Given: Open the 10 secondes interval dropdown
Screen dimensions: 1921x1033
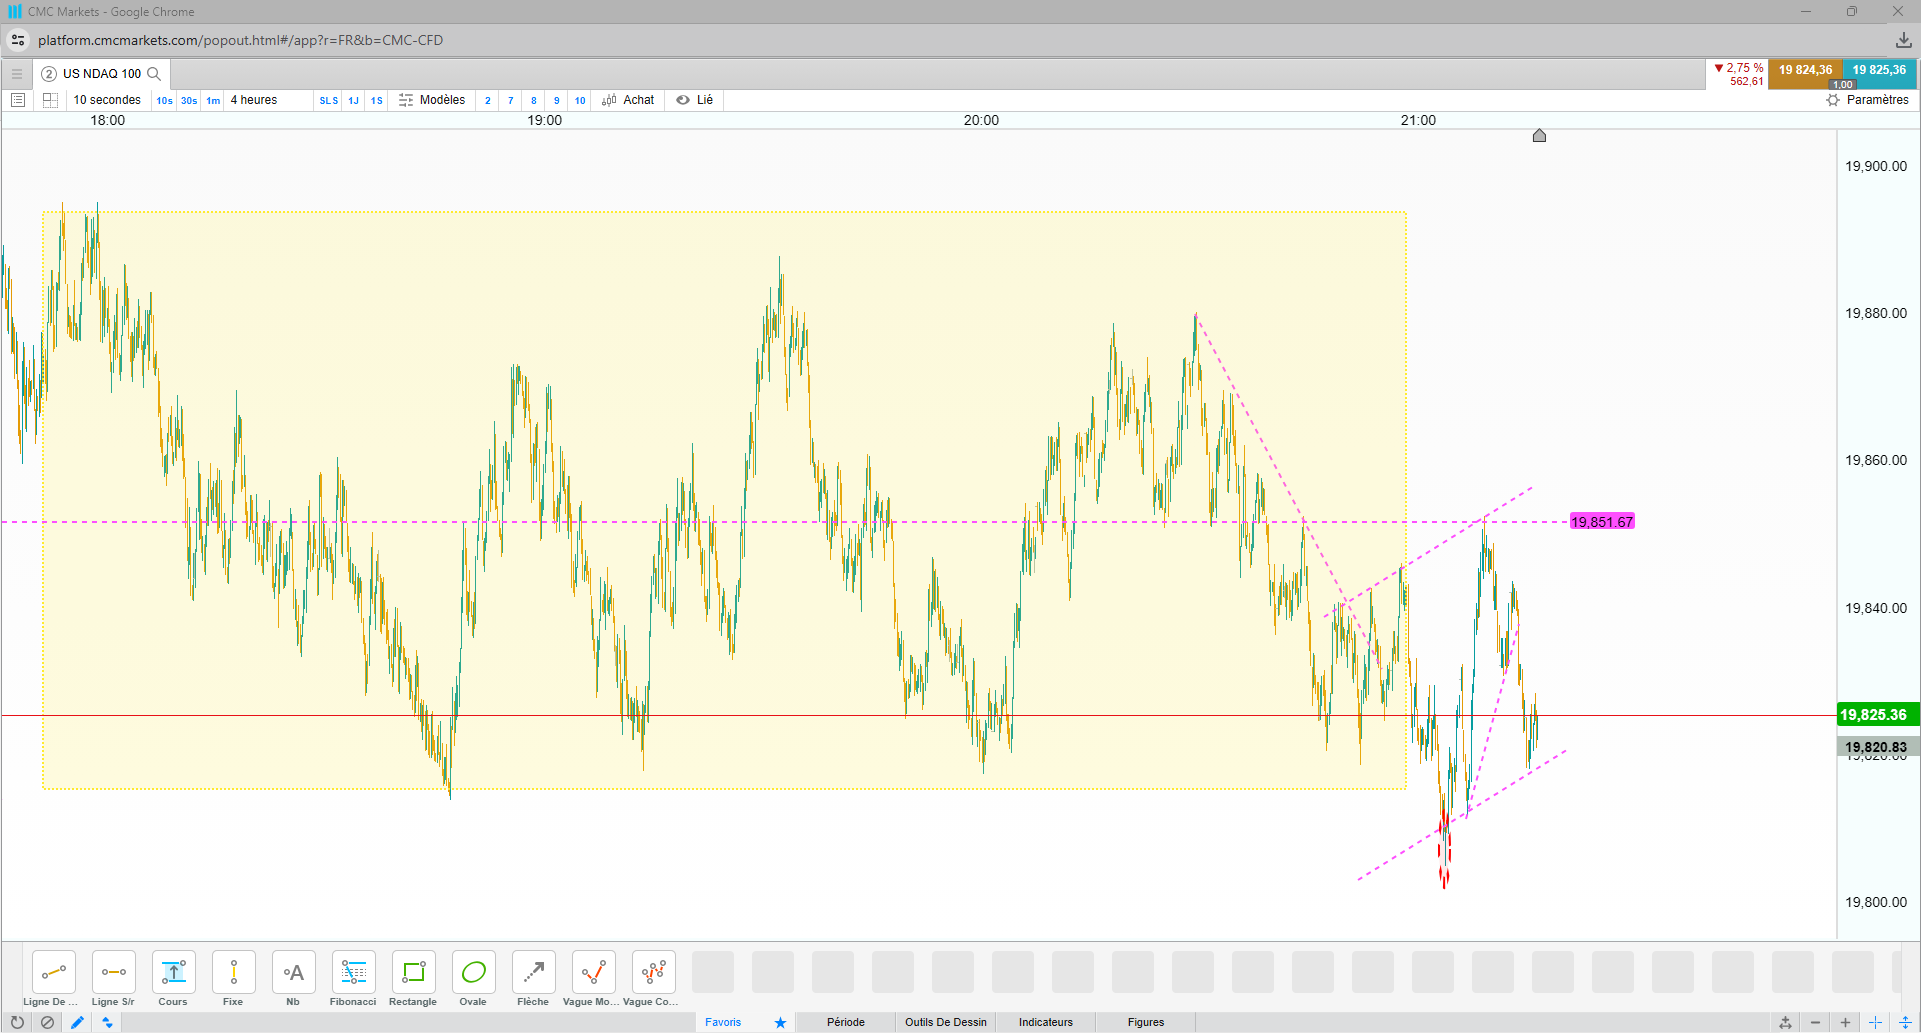Looking at the screenshot, I should pos(107,100).
